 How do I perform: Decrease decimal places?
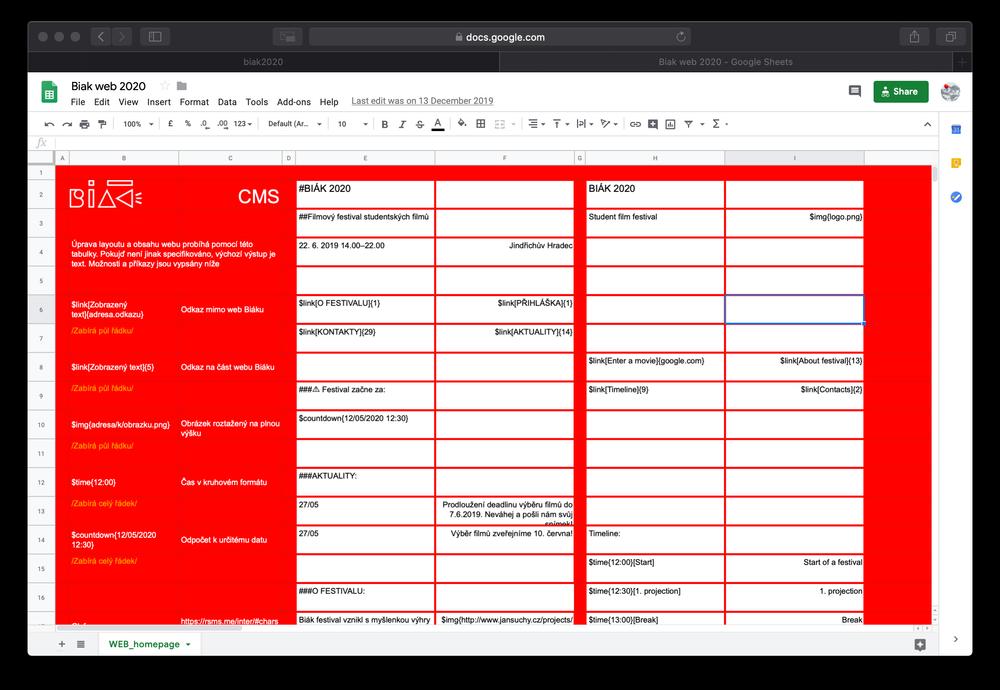pyautogui.click(x=204, y=124)
